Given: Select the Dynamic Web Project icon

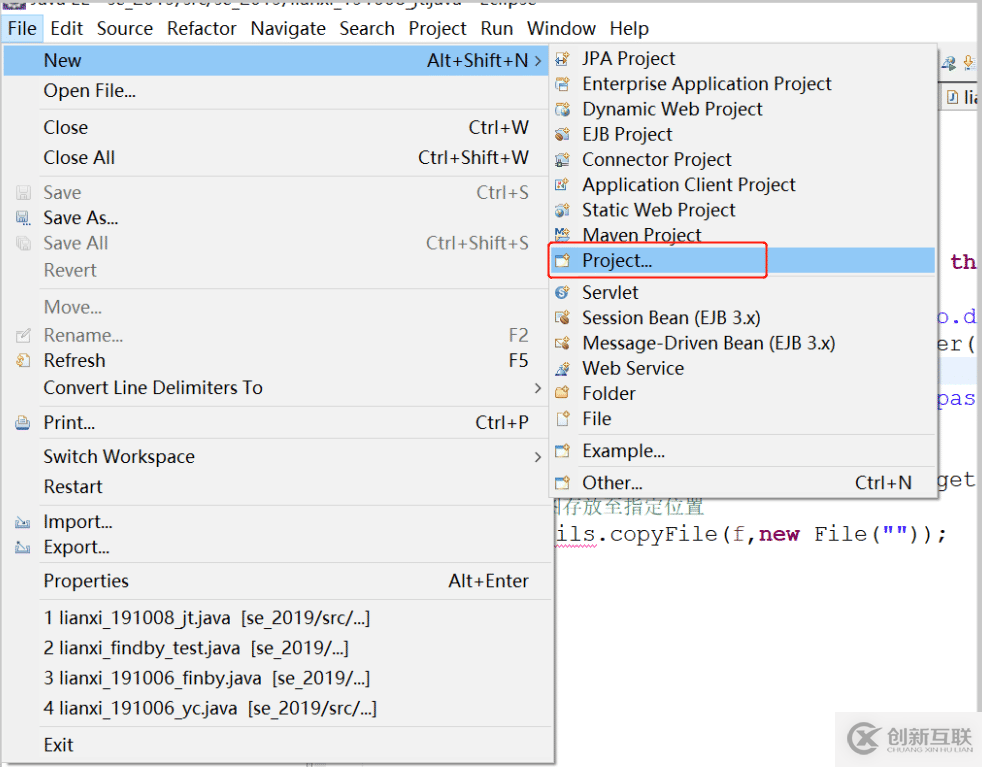Looking at the screenshot, I should click(x=563, y=109).
